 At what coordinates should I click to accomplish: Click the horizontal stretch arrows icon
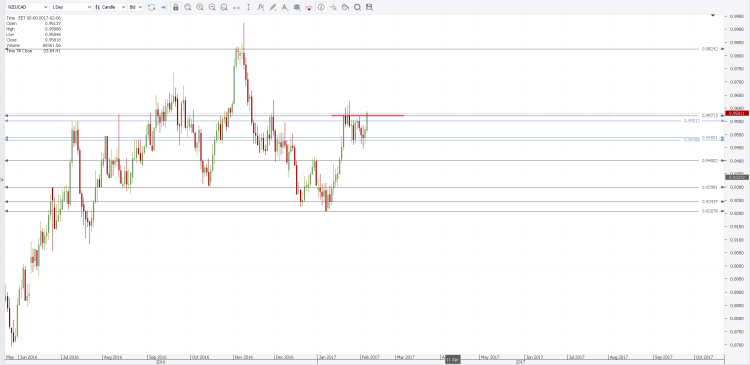[x=236, y=7]
